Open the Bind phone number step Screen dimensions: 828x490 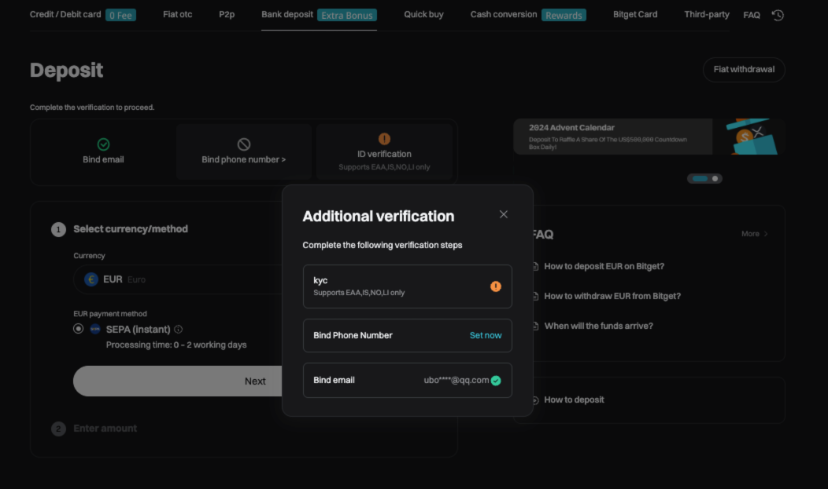(x=243, y=159)
